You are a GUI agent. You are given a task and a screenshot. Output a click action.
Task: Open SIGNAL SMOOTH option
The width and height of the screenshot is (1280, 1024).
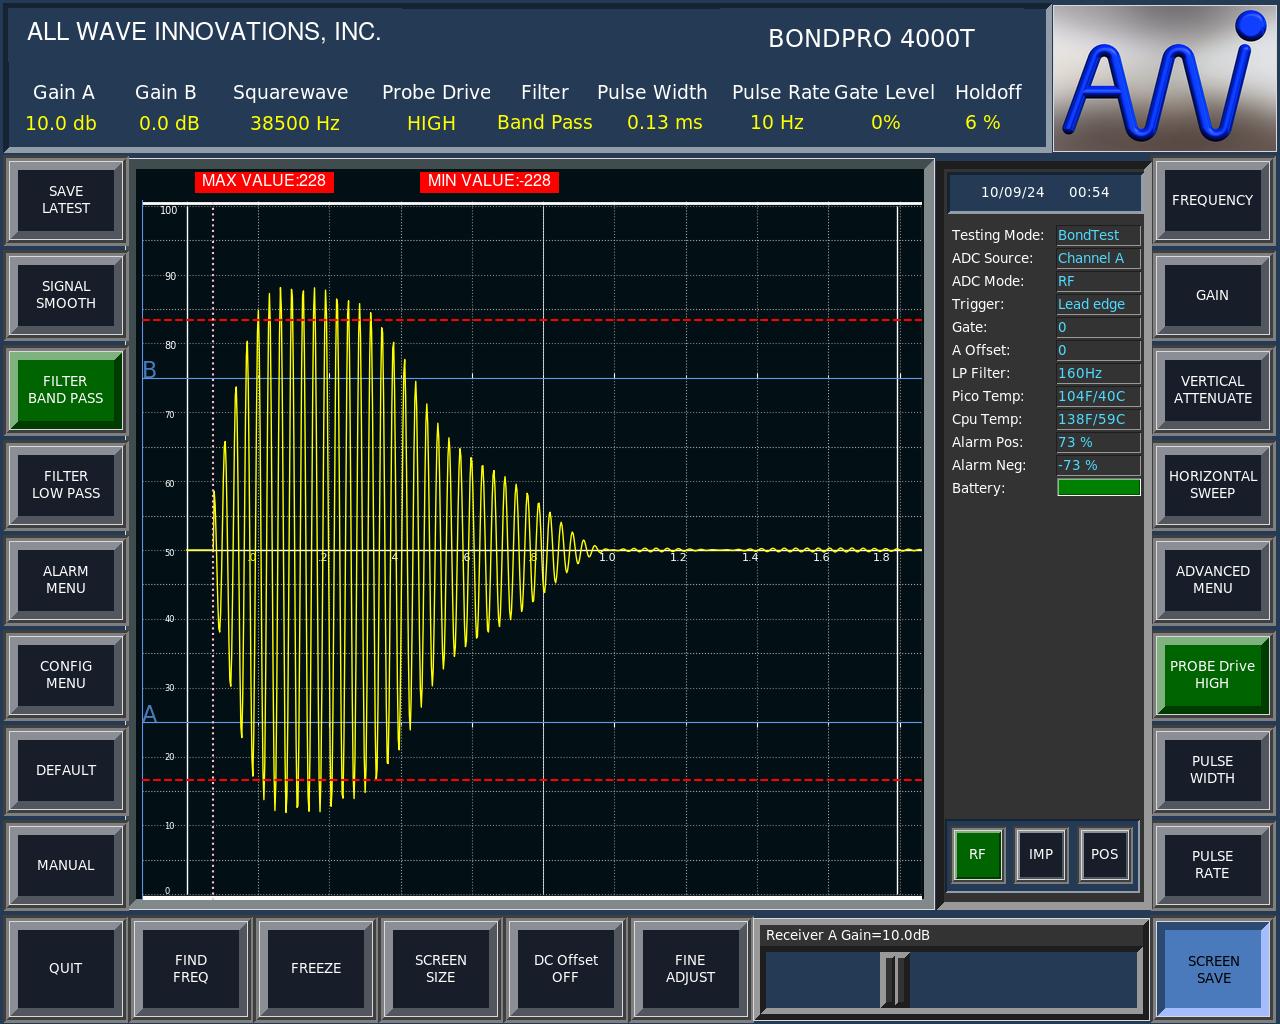point(66,295)
